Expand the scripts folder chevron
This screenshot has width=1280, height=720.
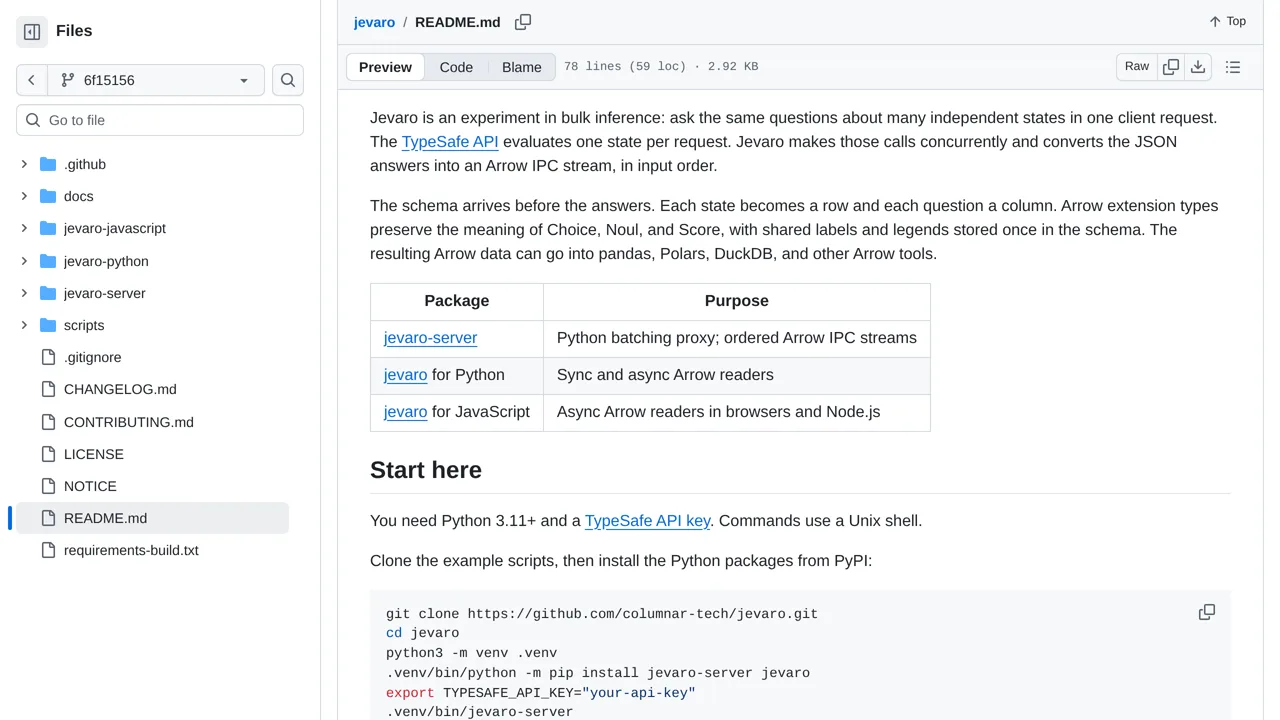24,325
